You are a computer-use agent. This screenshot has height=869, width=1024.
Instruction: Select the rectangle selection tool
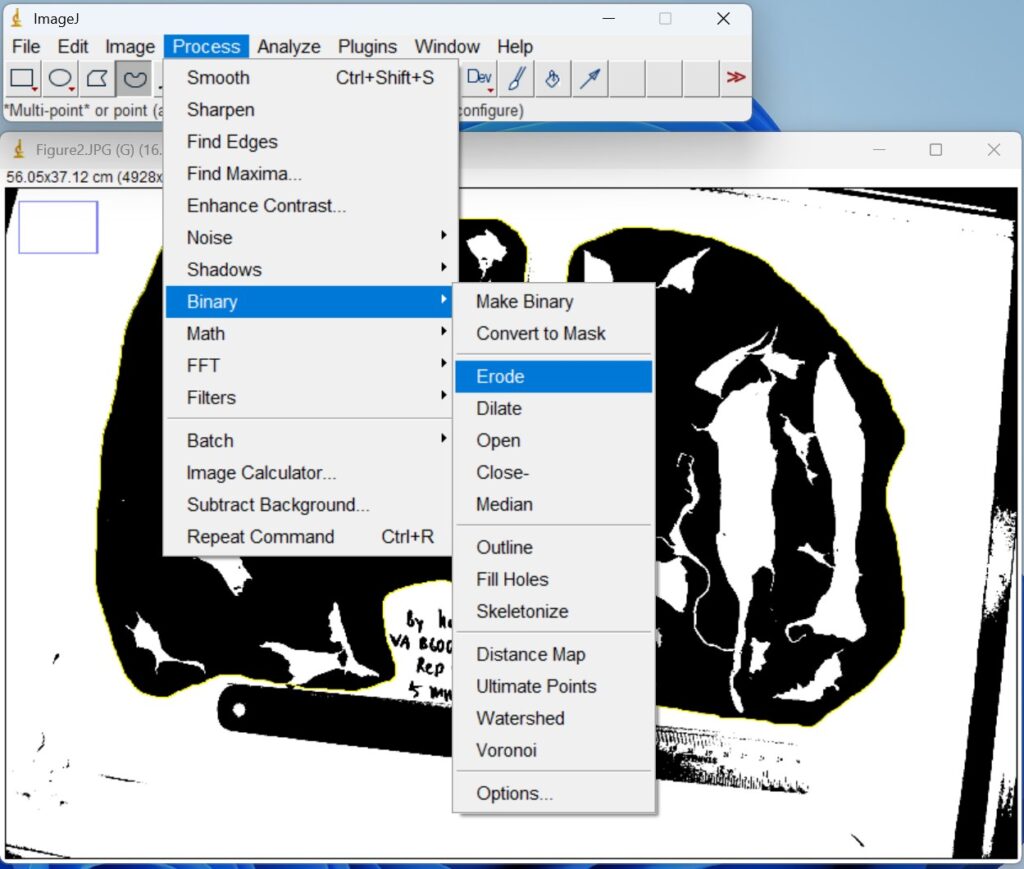pos(20,78)
